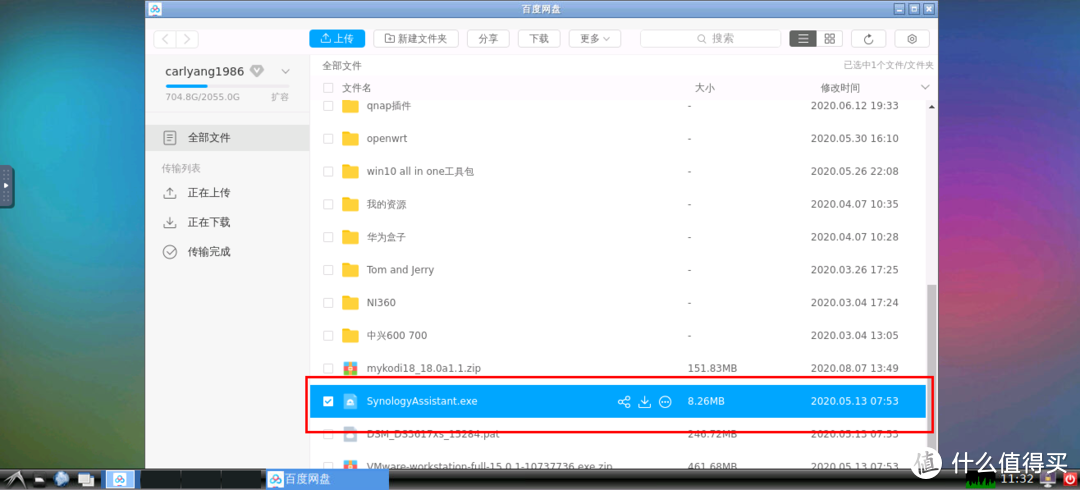This screenshot has width=1080, height=490.
Task: Open more options for SynologyAssistant.exe row
Action: coord(665,402)
